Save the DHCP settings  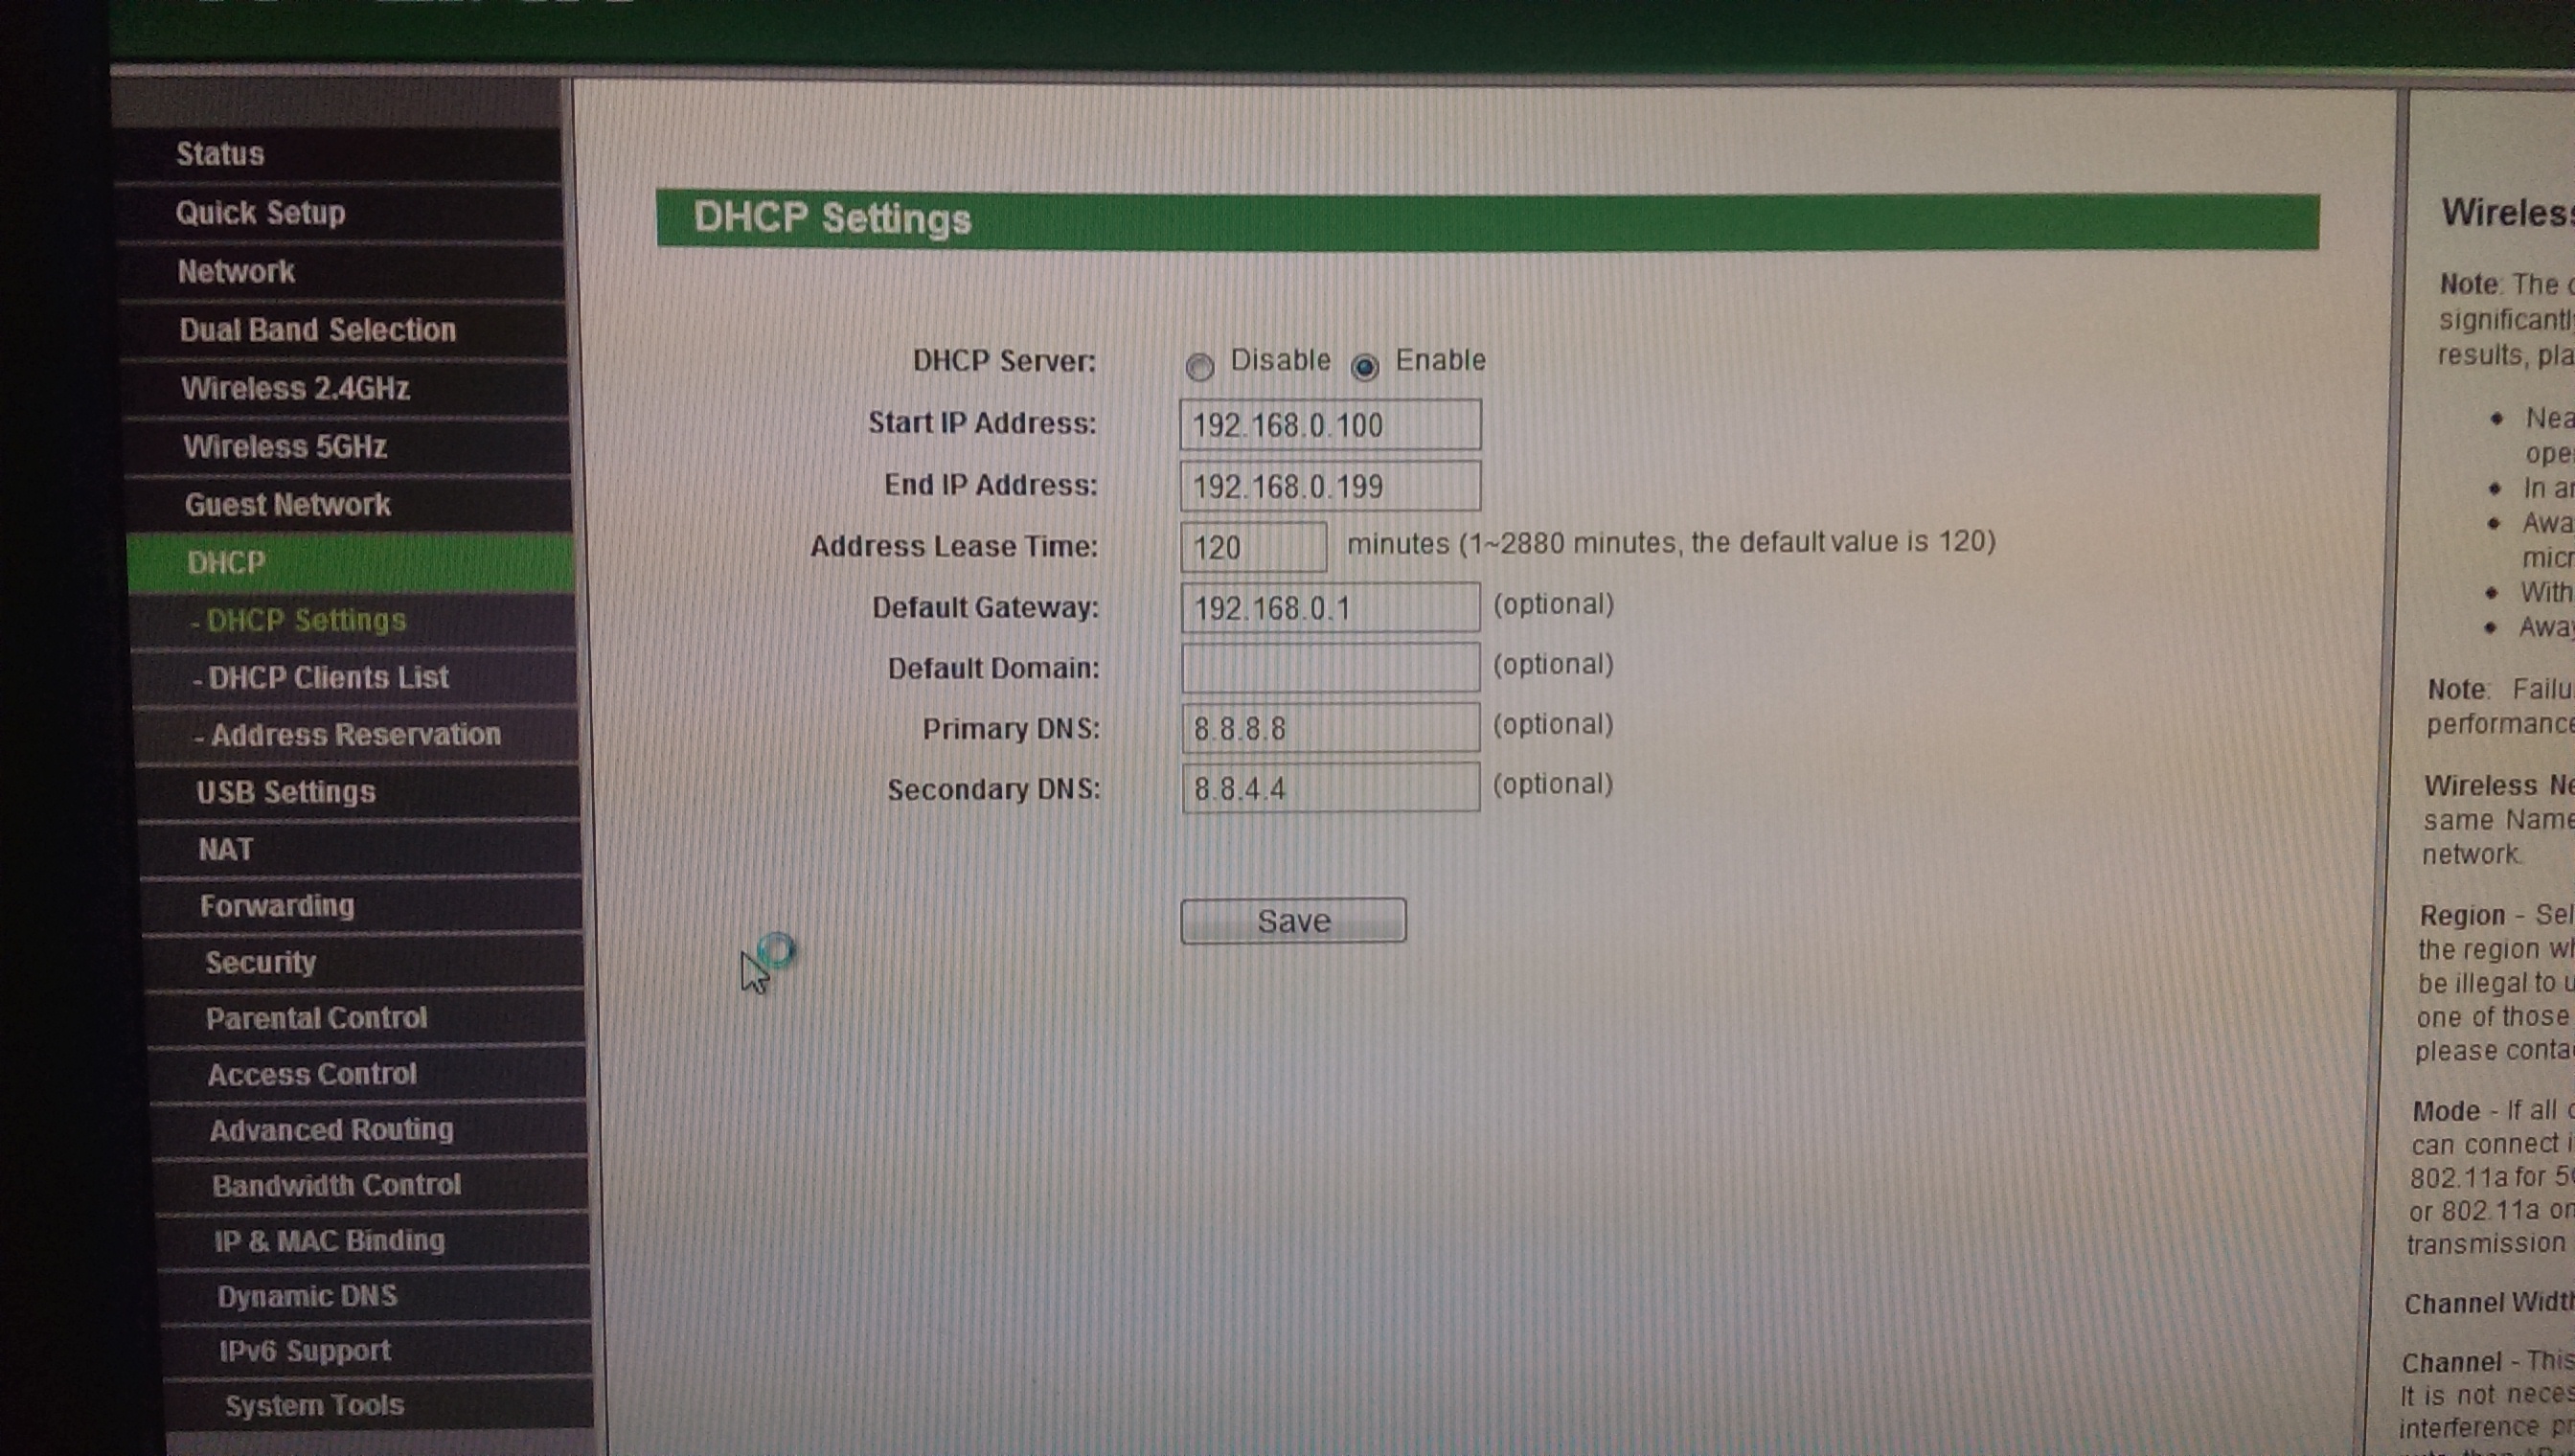[1293, 920]
